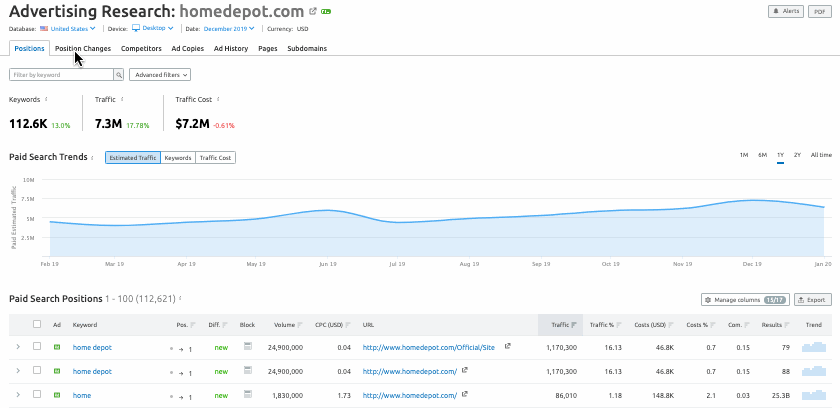Type in the Filter by keyword field
Image resolution: width=840 pixels, height=408 pixels.
(60, 75)
